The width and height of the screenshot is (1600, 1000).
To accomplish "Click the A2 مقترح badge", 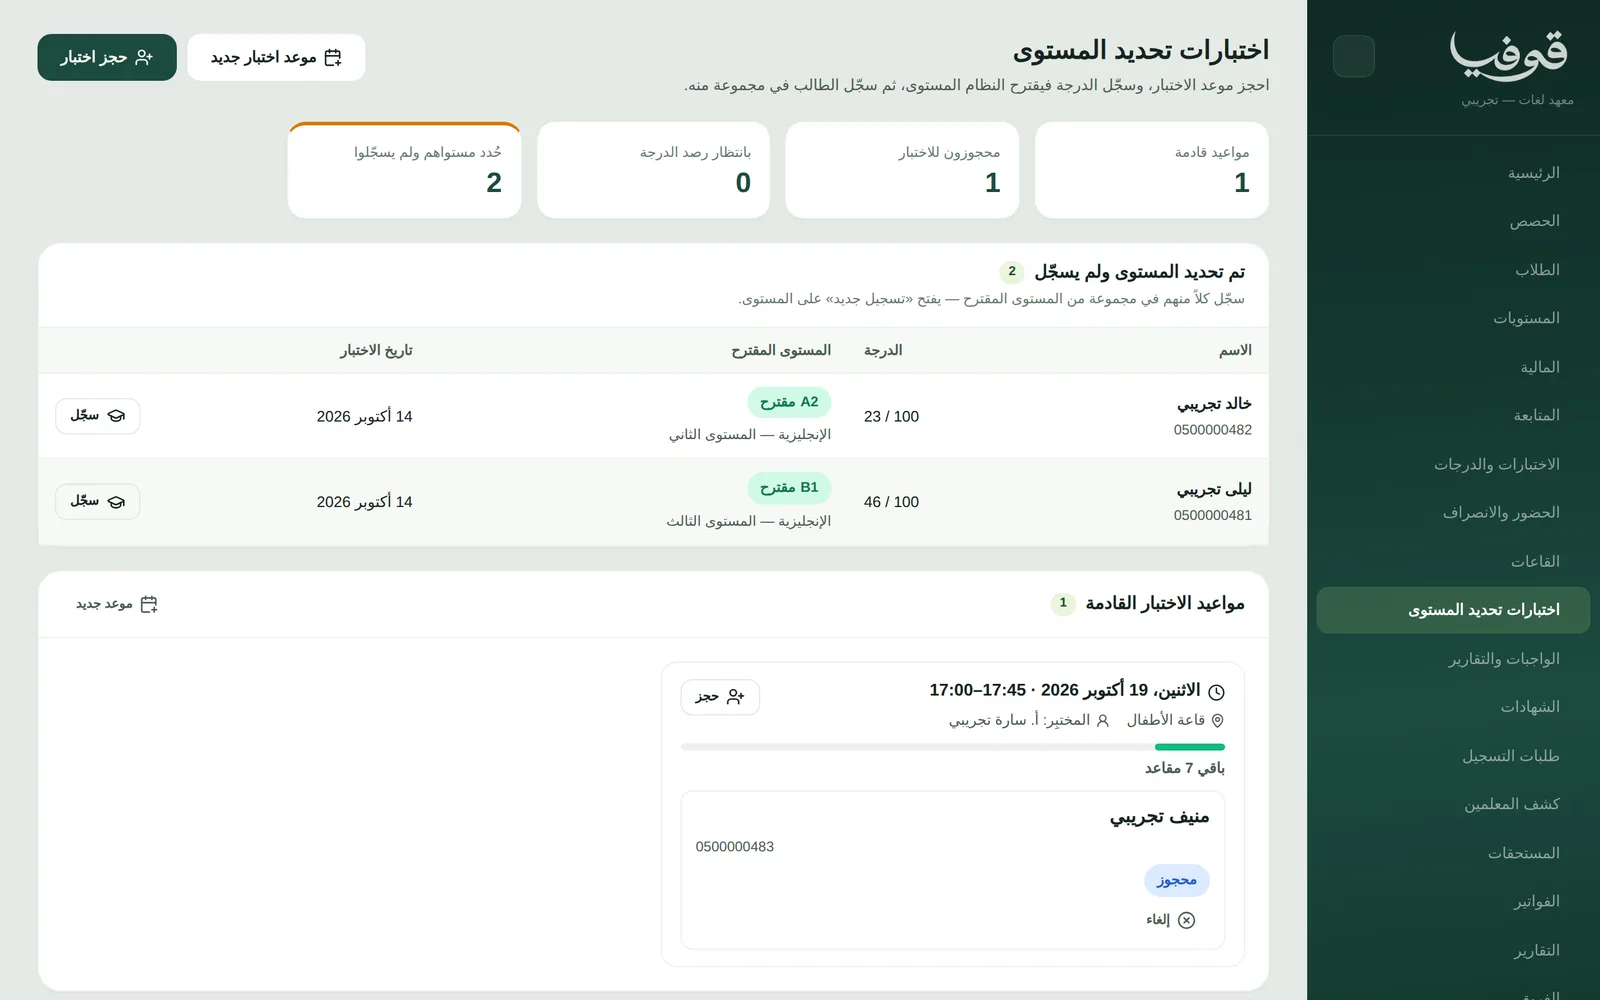I will 789,402.
